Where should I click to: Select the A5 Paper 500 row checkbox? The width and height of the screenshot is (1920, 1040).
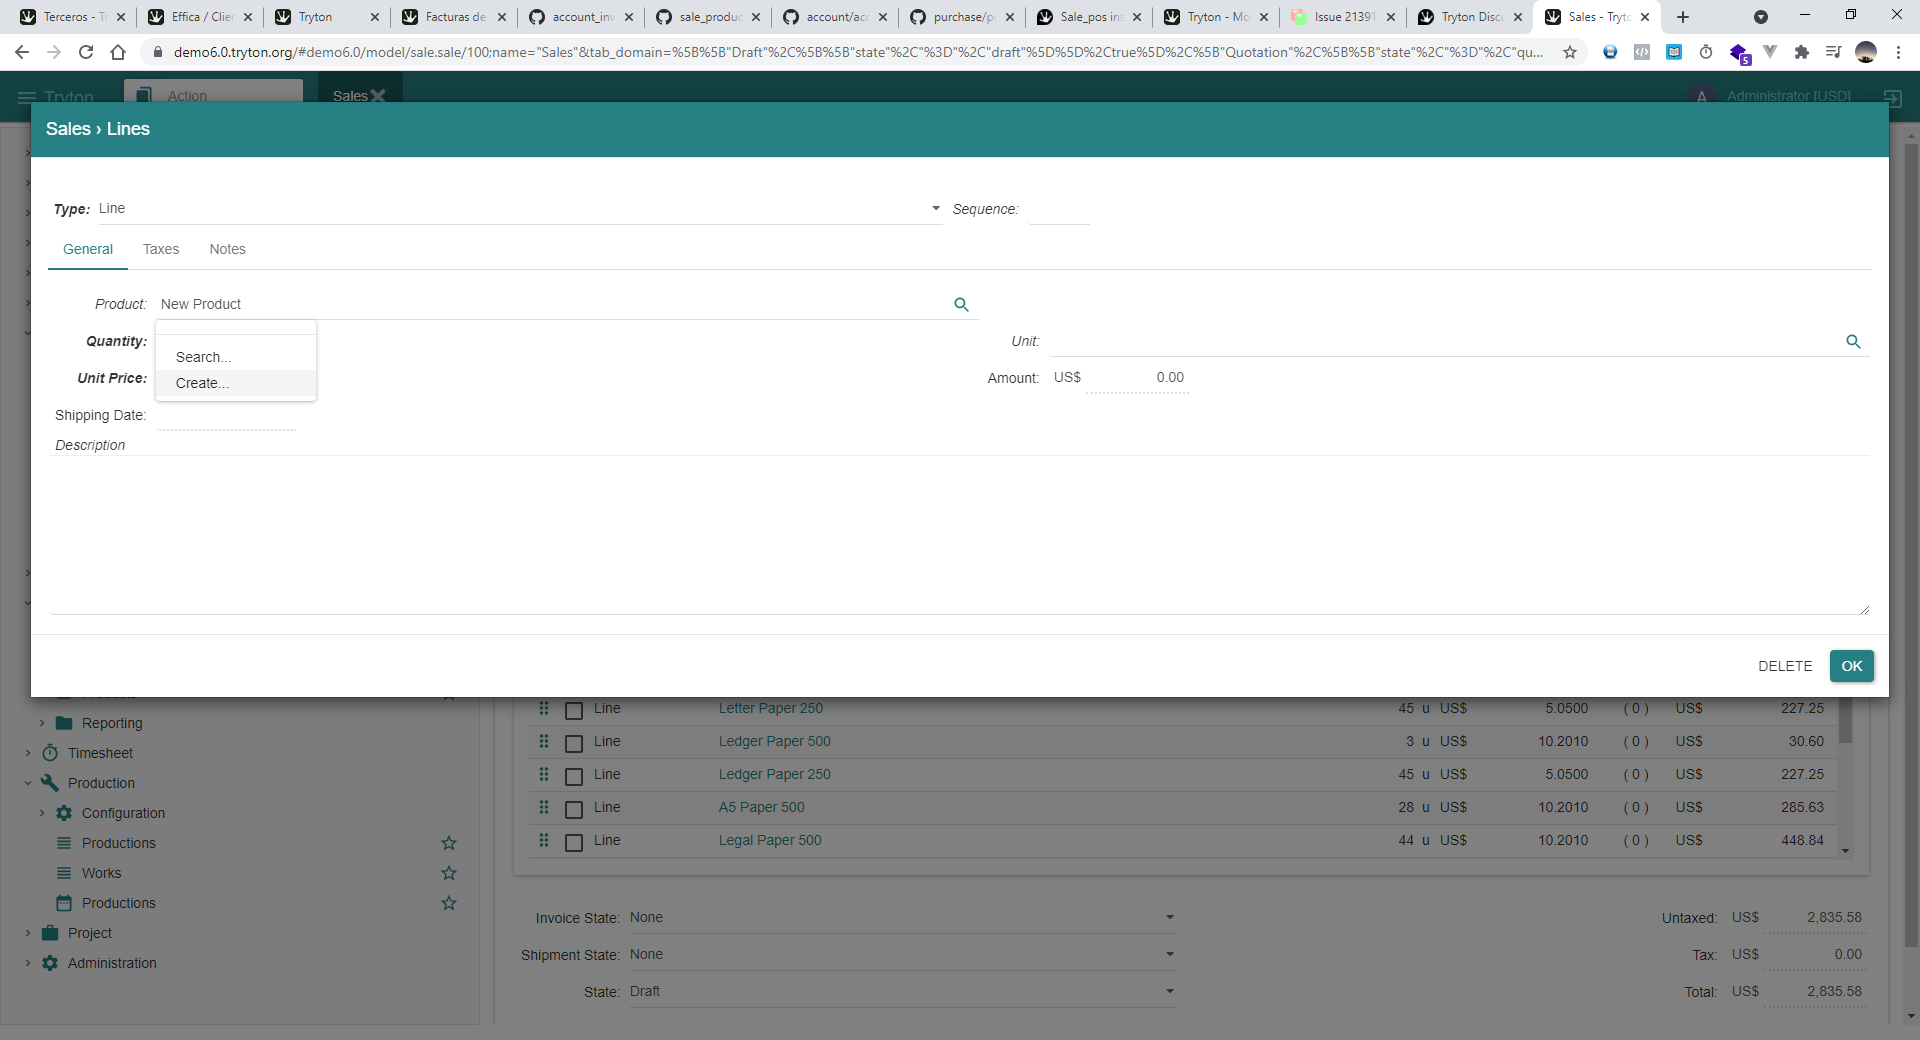tap(574, 809)
